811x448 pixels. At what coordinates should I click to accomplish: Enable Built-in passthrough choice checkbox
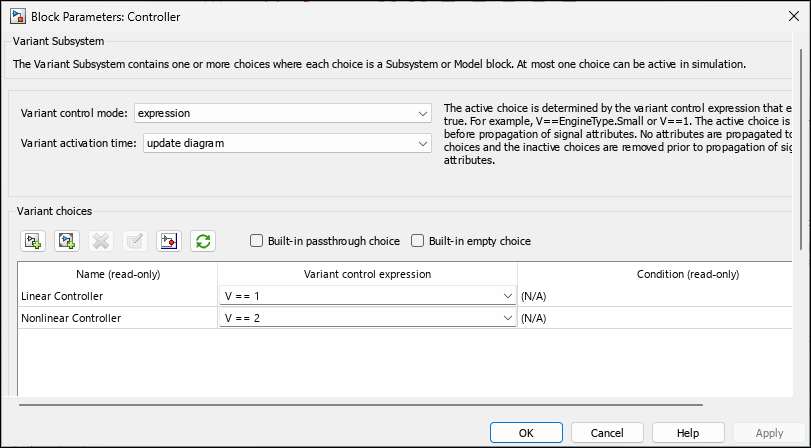pos(257,241)
